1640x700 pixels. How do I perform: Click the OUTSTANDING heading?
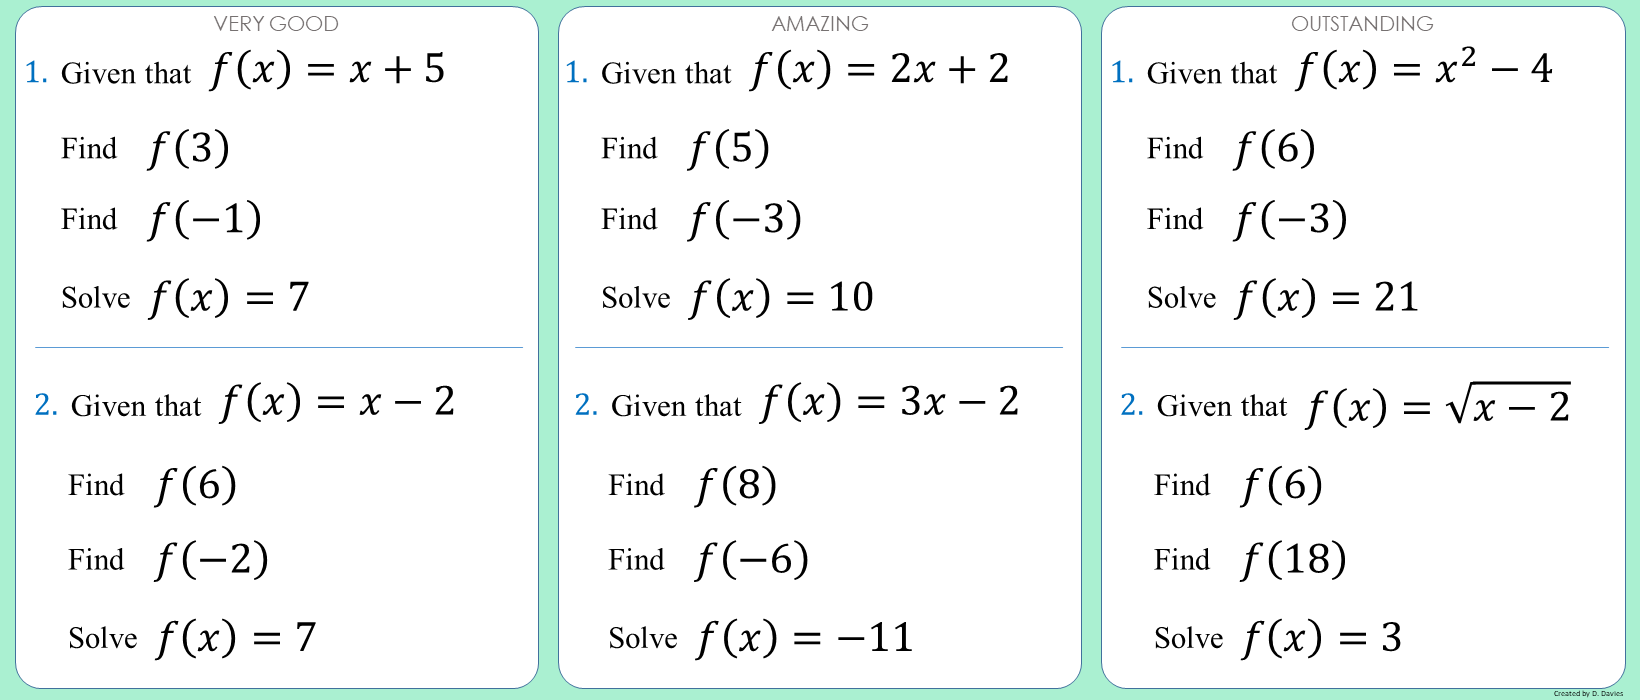[1362, 23]
